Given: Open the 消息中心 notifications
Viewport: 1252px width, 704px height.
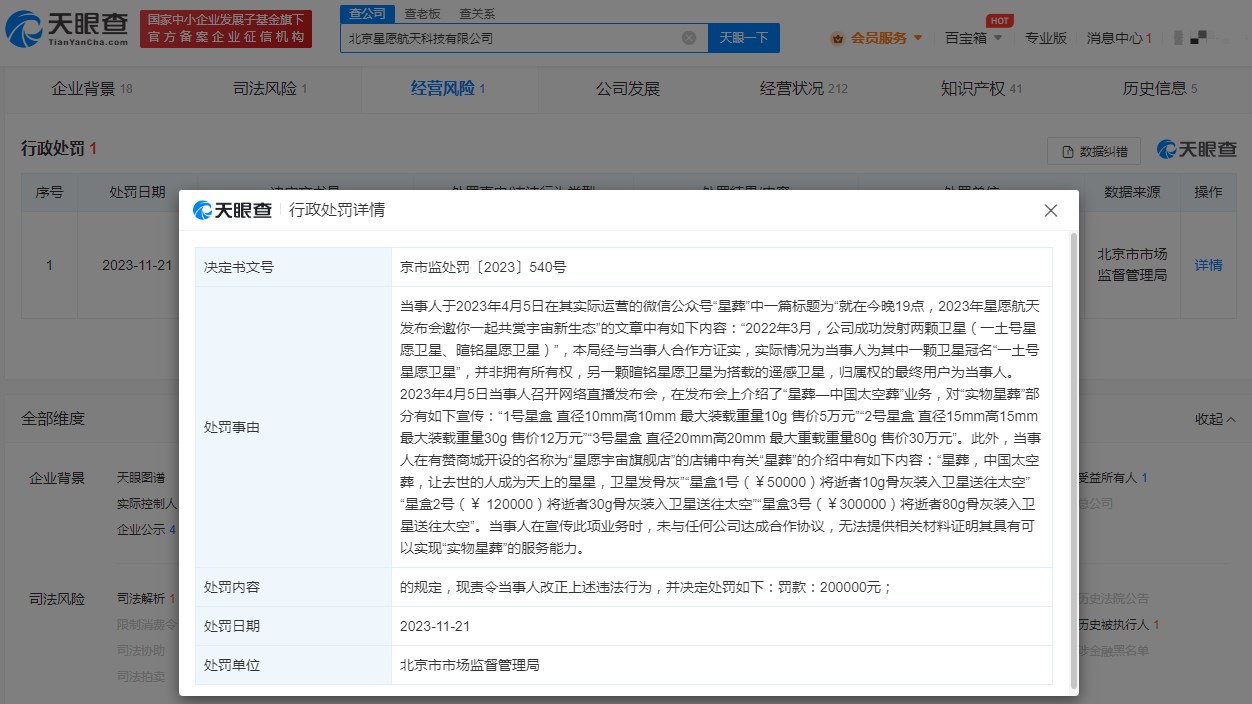Looking at the screenshot, I should pos(1119,38).
